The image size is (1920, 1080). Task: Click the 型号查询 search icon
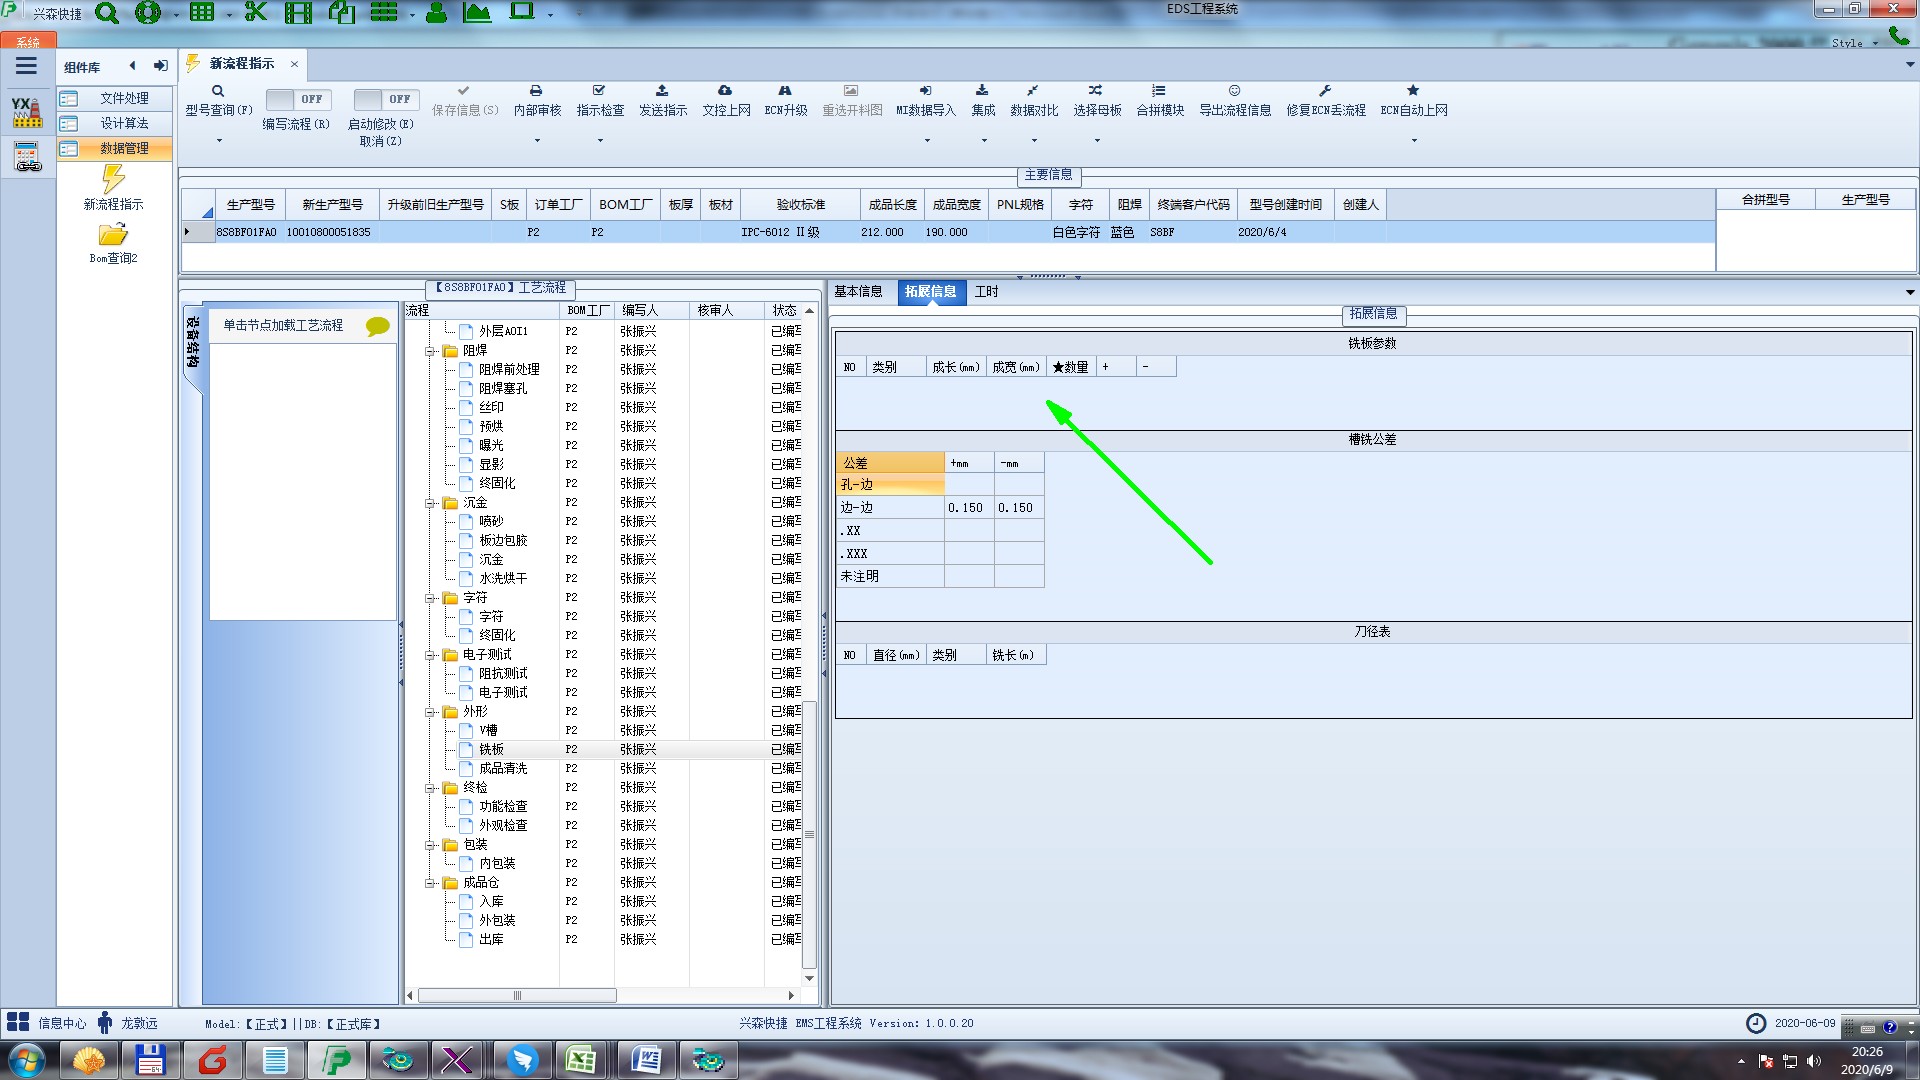pos(218,91)
